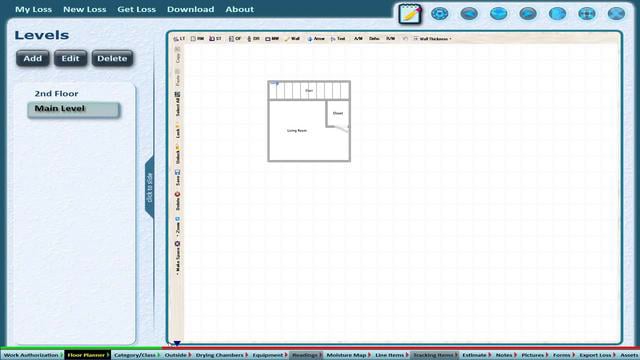Image resolution: width=640 pixels, height=360 pixels.
Task: Click the RM room tool
Action: coord(197,39)
